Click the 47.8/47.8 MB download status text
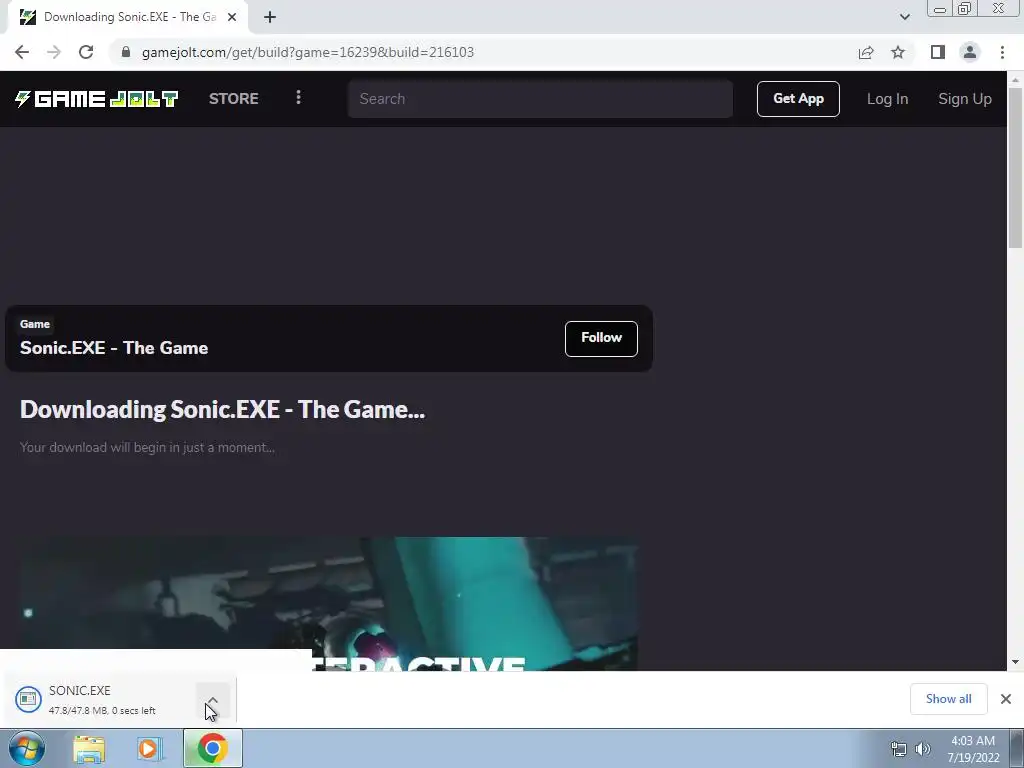The width and height of the screenshot is (1024, 768). pos(102,711)
